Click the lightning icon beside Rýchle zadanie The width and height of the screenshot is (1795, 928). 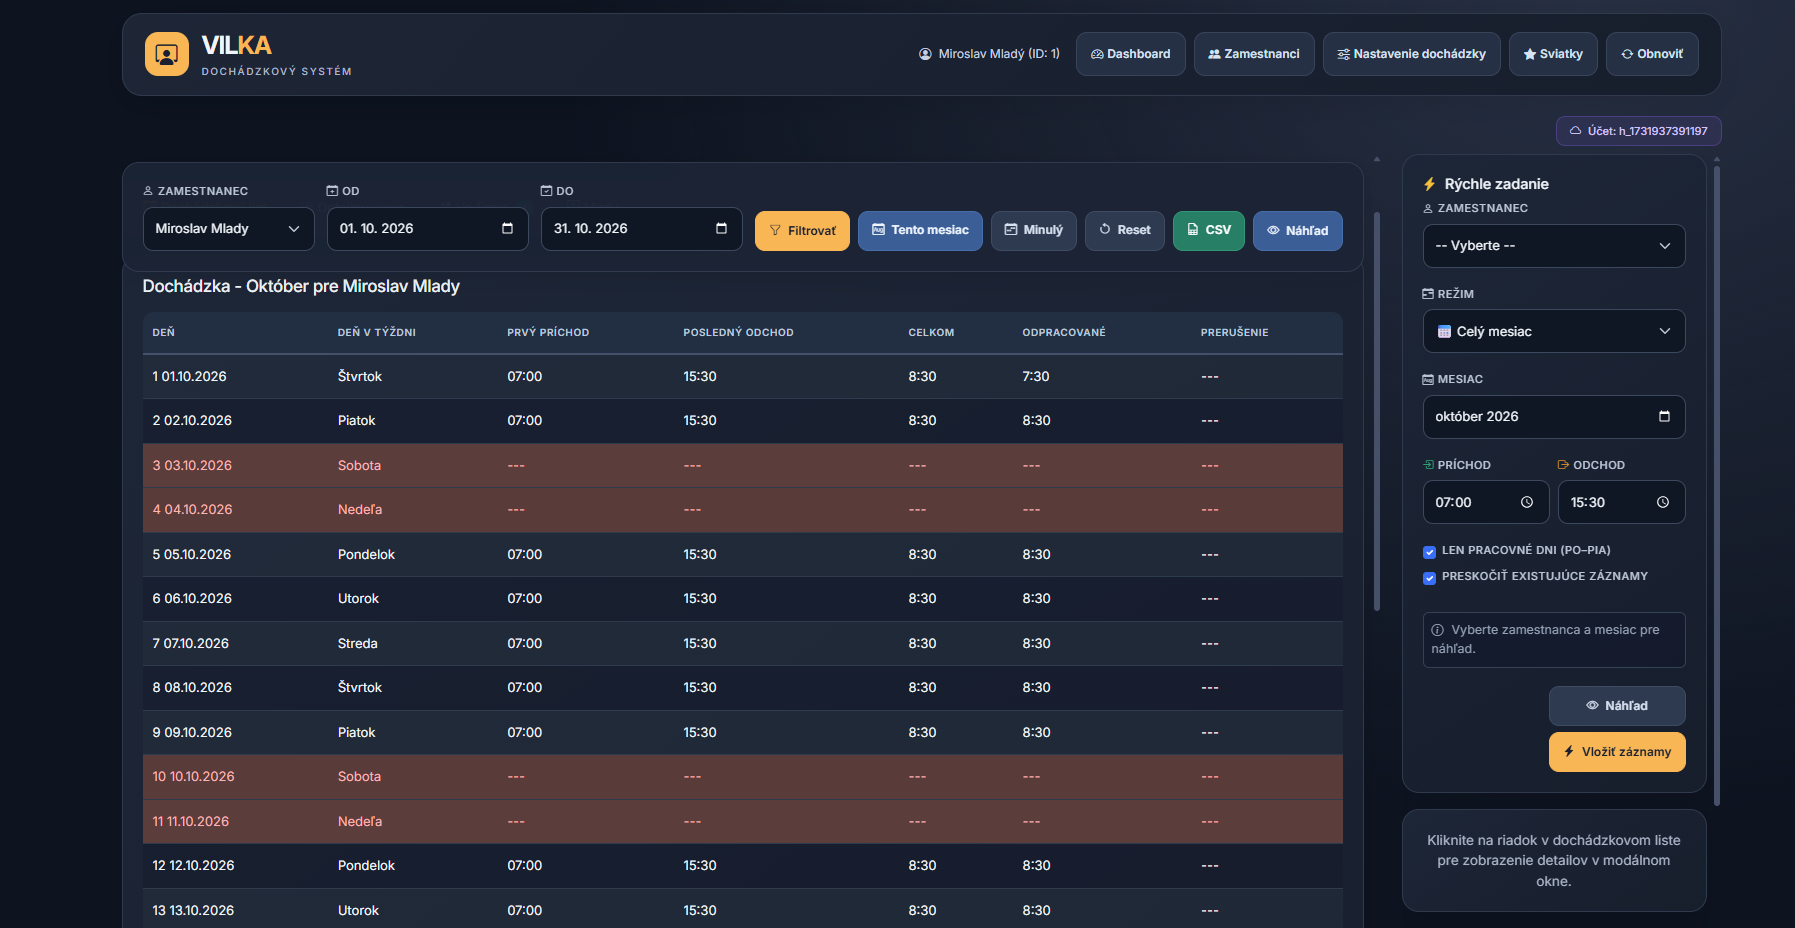(1430, 184)
